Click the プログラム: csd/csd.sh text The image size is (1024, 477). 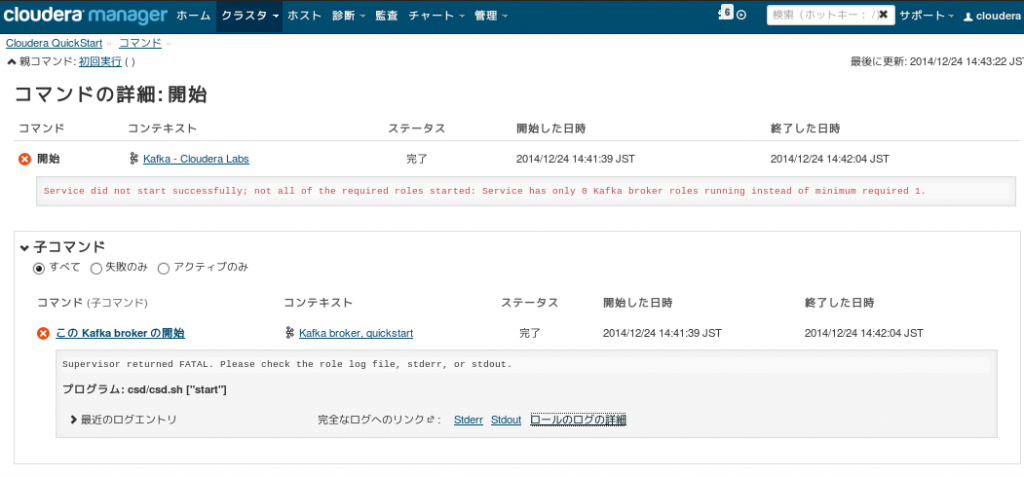pyautogui.click(x=144, y=390)
